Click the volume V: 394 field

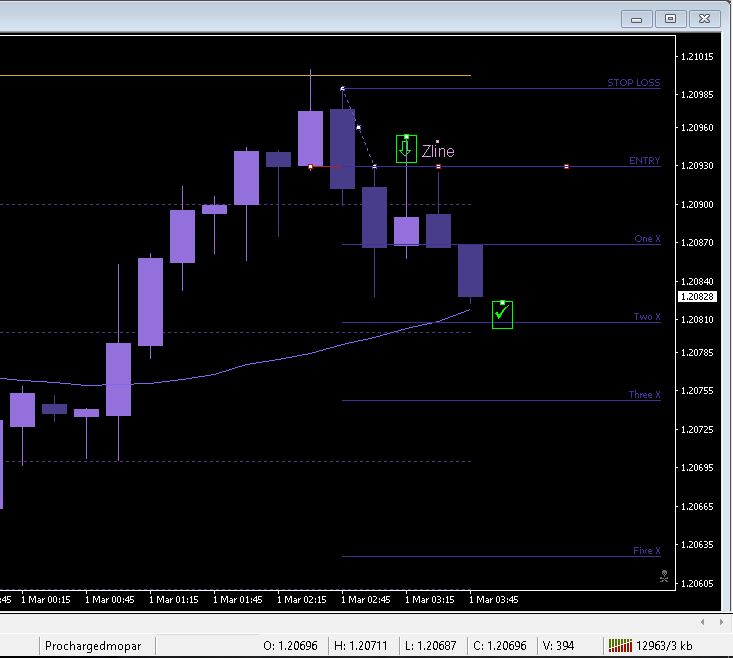pyautogui.click(x=558, y=646)
